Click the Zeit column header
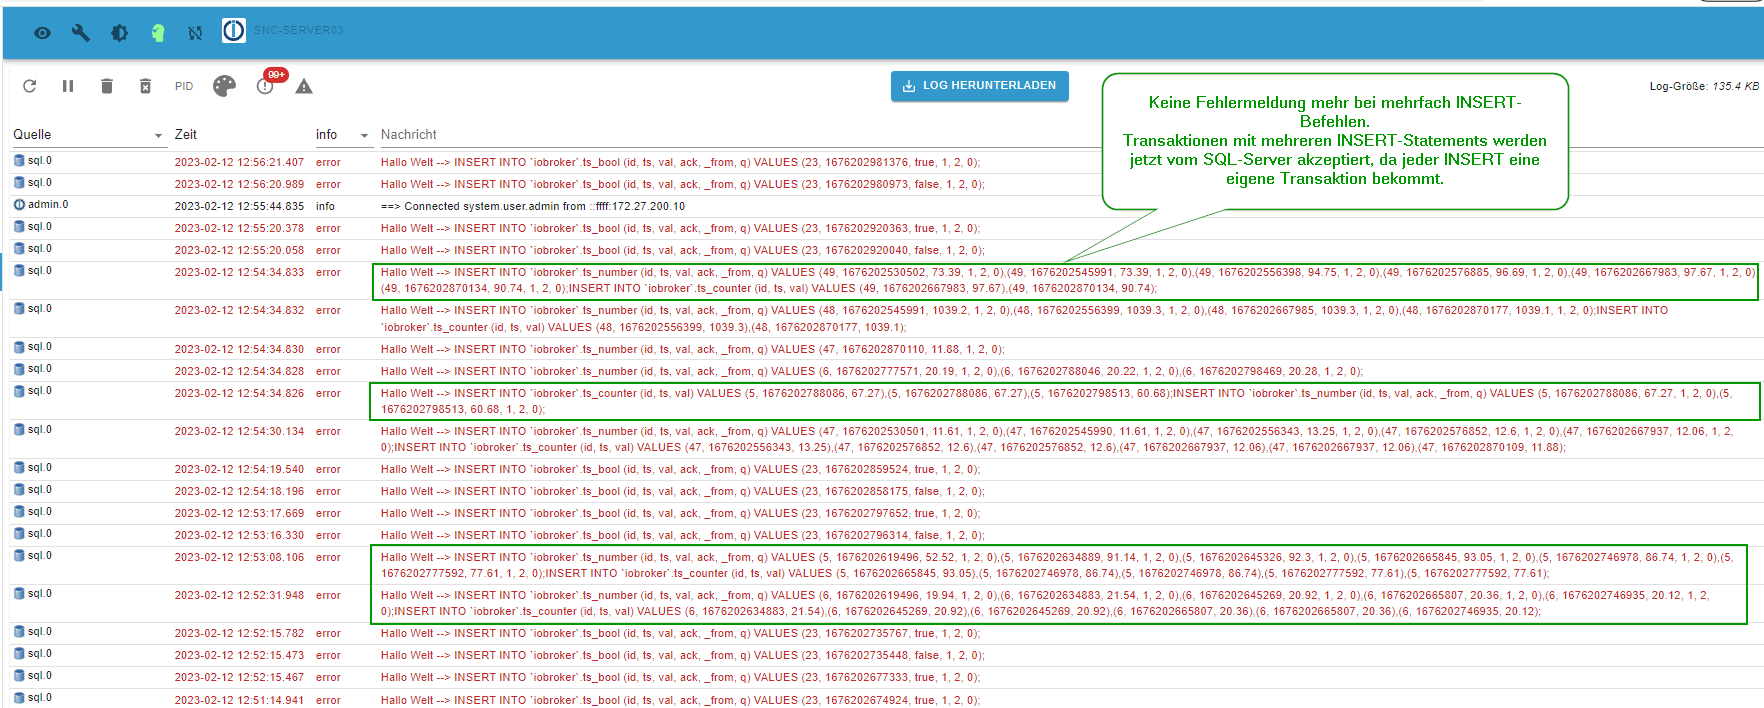The height and width of the screenshot is (708, 1764). (x=186, y=135)
